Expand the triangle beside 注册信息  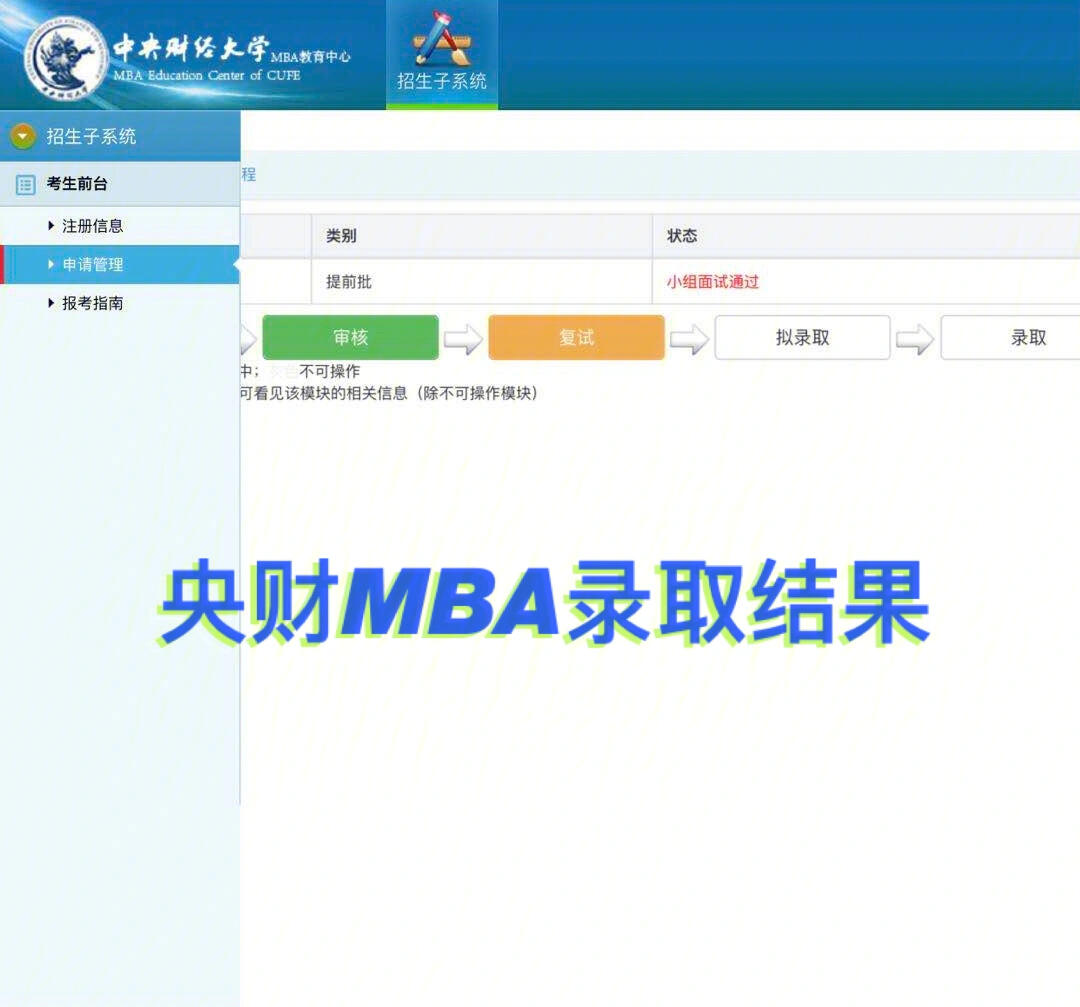(x=51, y=225)
